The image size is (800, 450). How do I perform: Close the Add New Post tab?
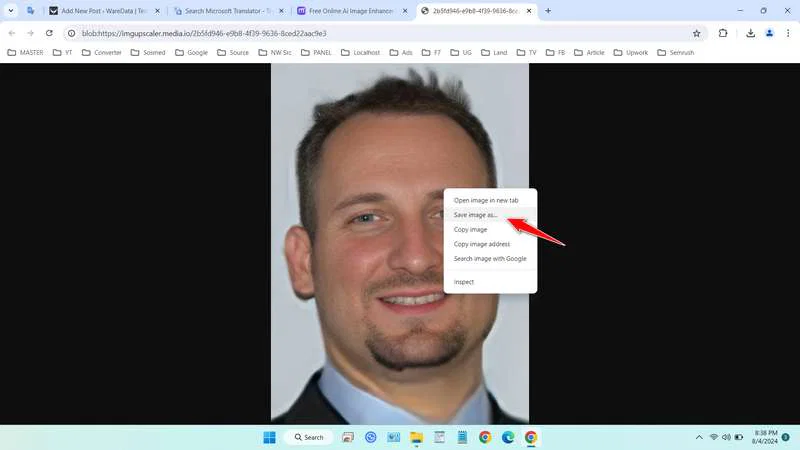(157, 11)
